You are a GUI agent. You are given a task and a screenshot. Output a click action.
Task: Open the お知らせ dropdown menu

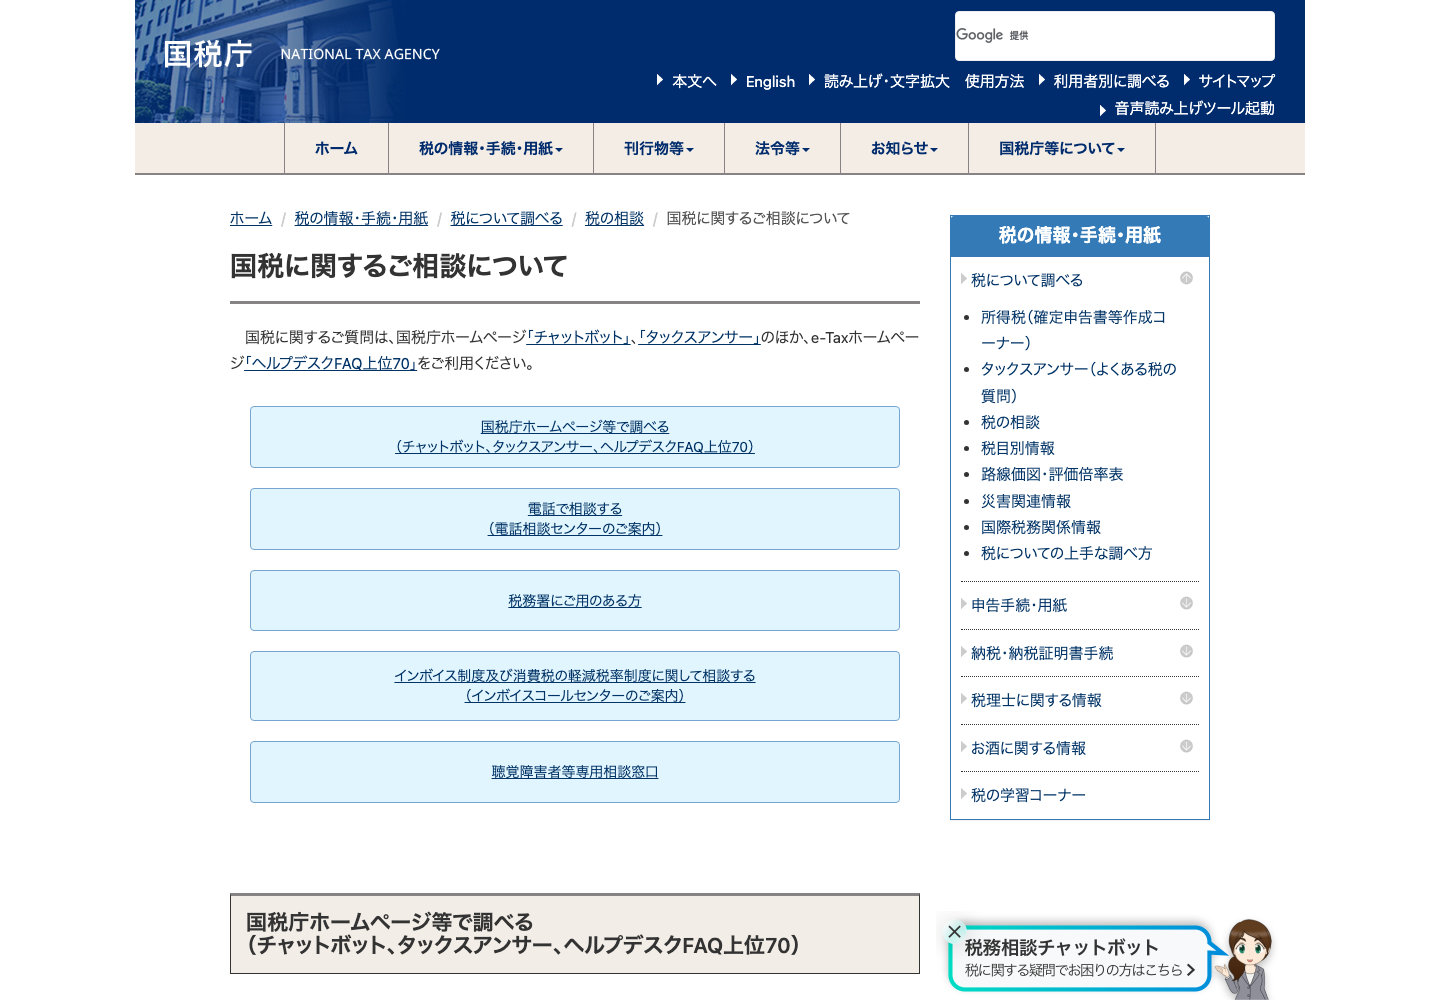[904, 148]
